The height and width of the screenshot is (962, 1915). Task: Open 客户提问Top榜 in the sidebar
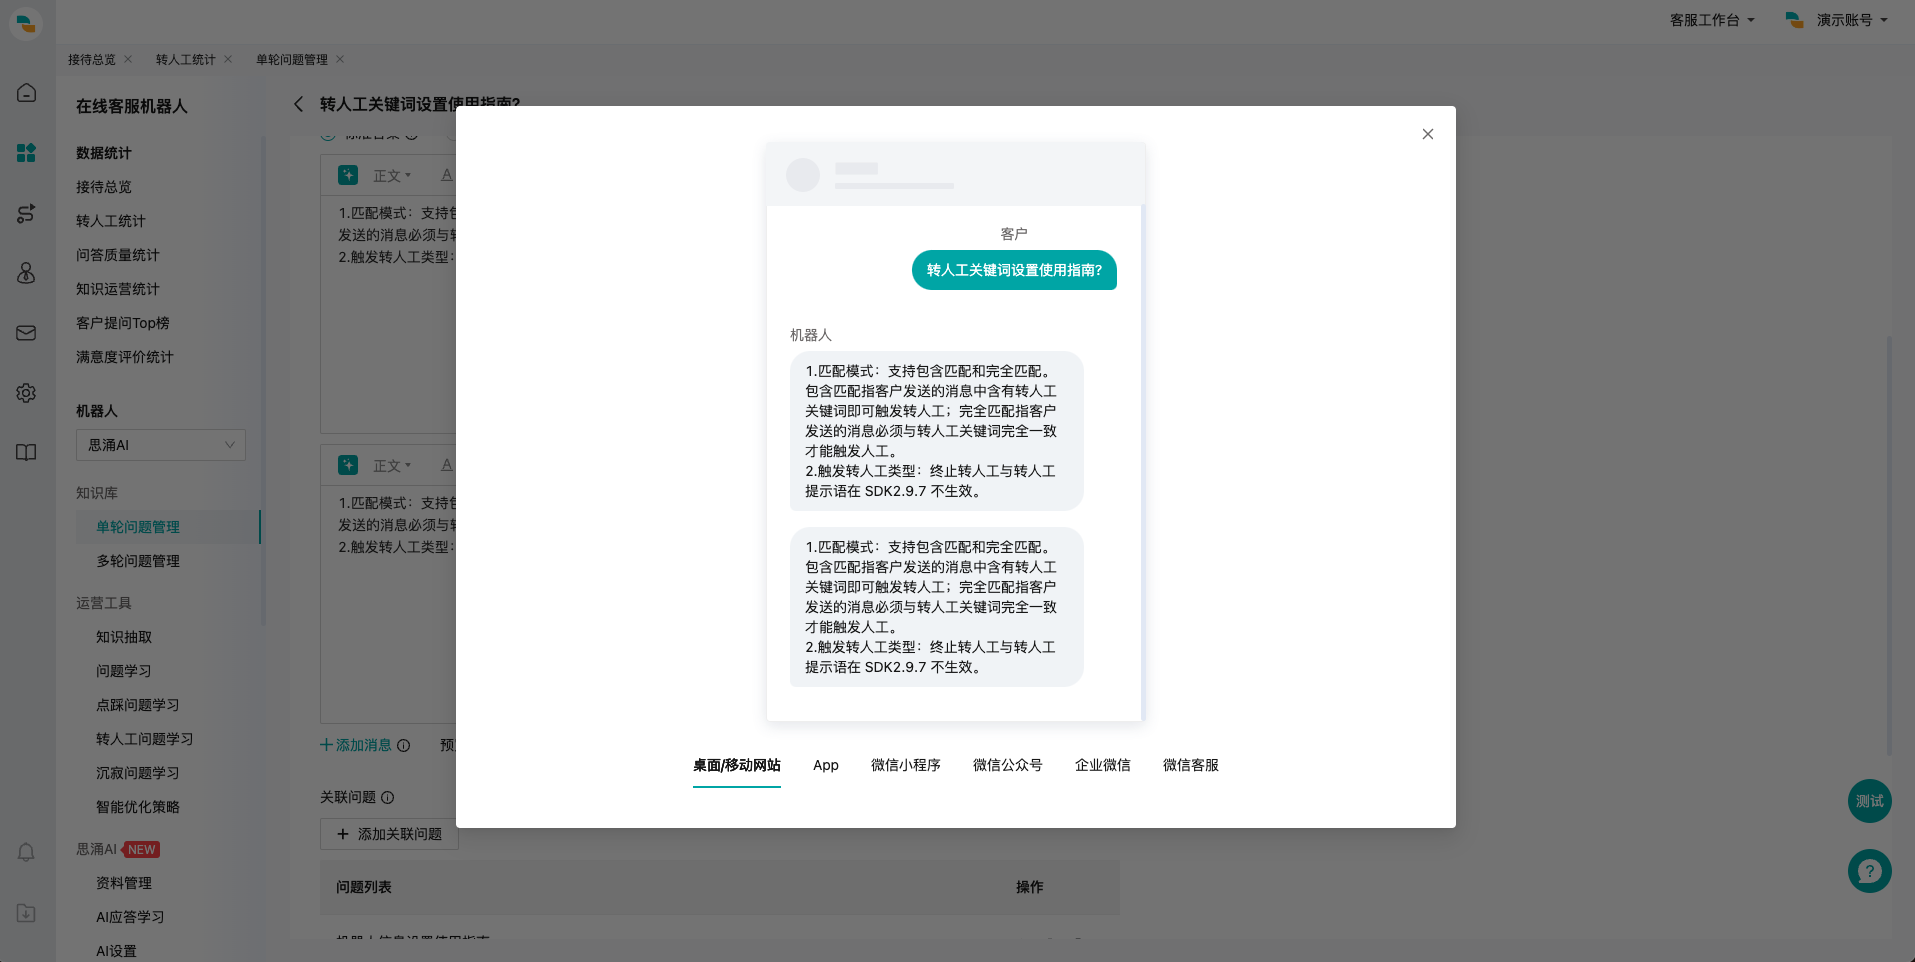pyautogui.click(x=123, y=323)
